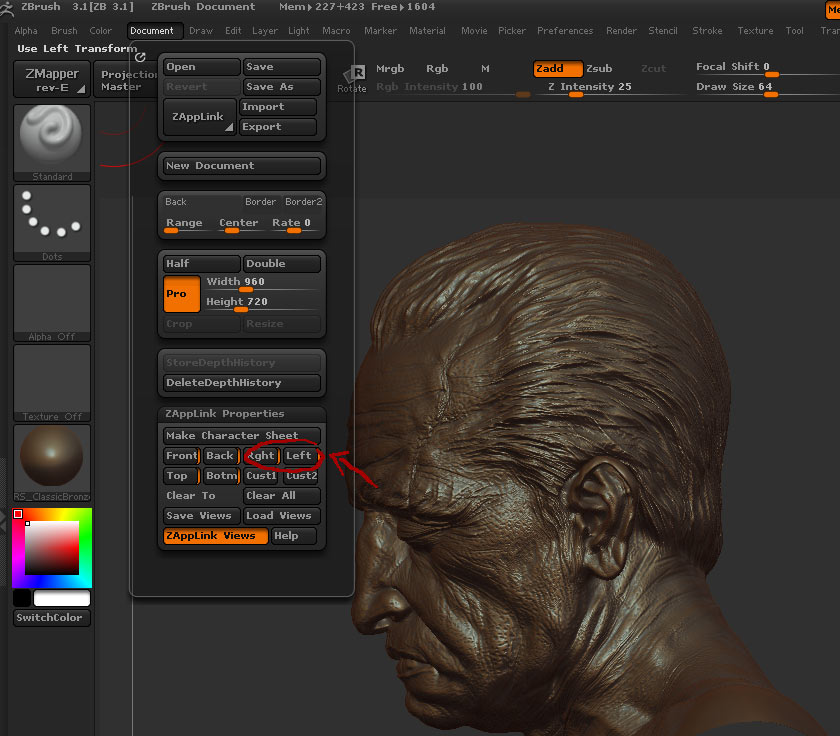Open the Alpha Off selector

52,303
